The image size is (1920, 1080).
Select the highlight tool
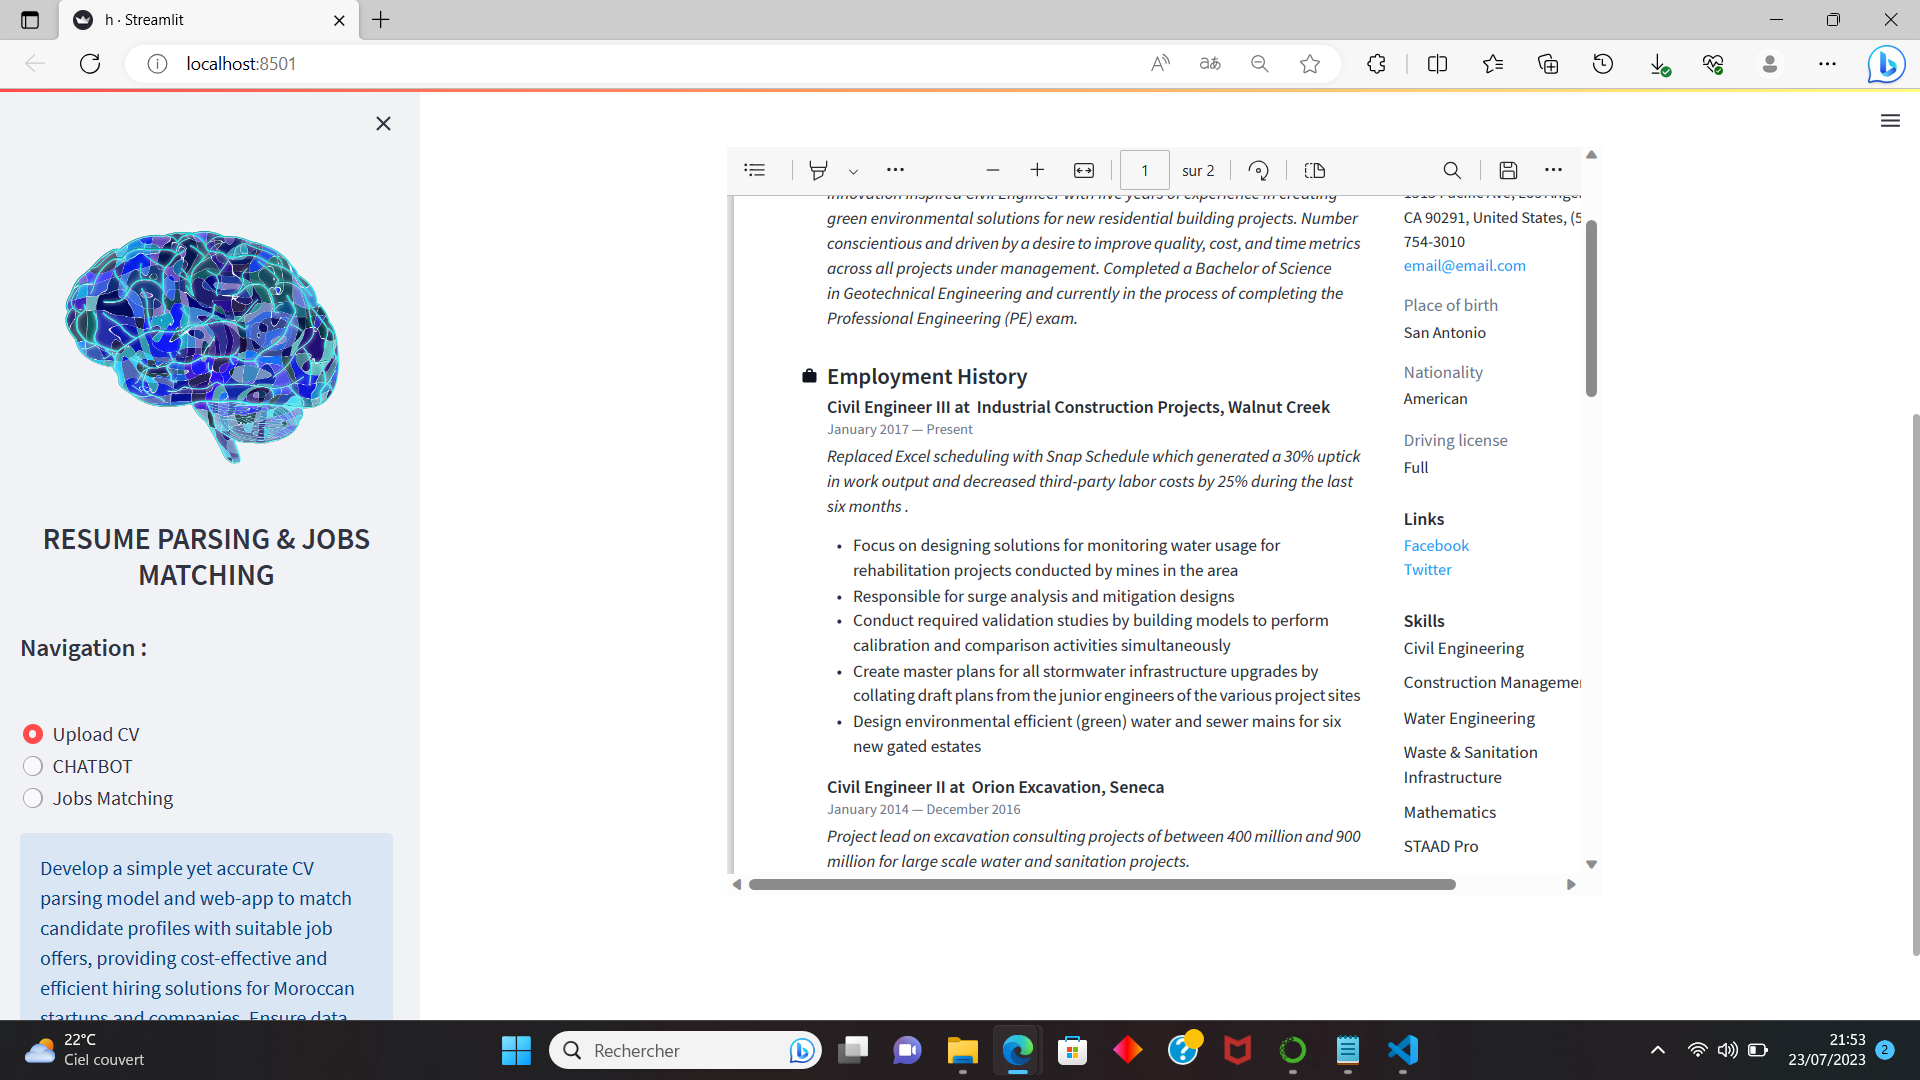click(818, 170)
